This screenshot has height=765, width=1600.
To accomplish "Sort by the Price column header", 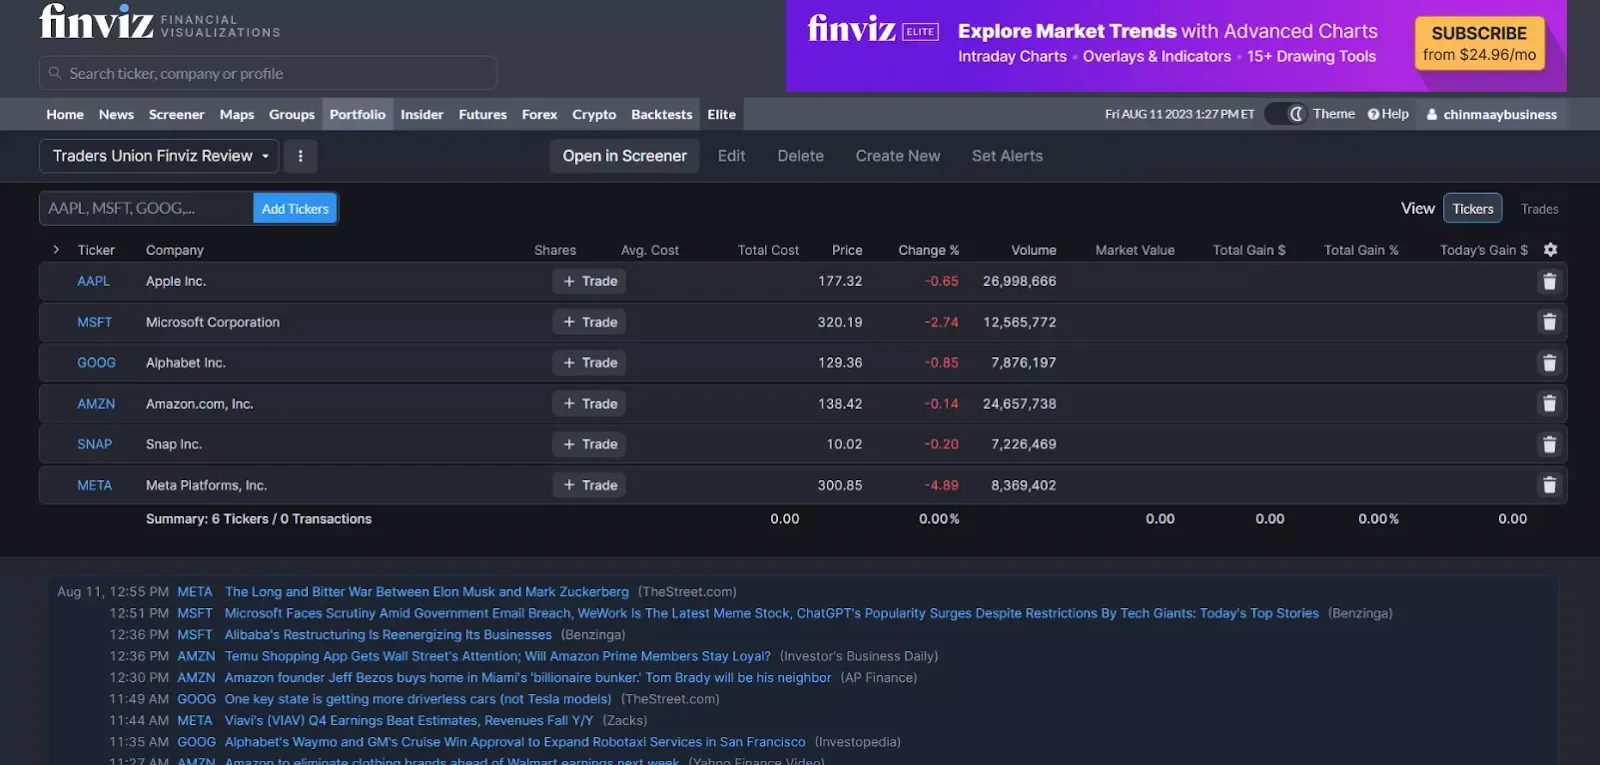I will click(846, 250).
